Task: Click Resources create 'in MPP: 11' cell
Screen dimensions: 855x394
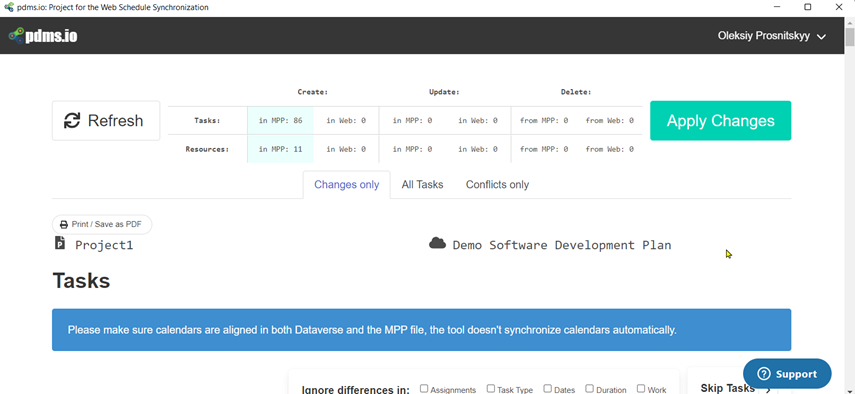Action: pyautogui.click(x=280, y=149)
